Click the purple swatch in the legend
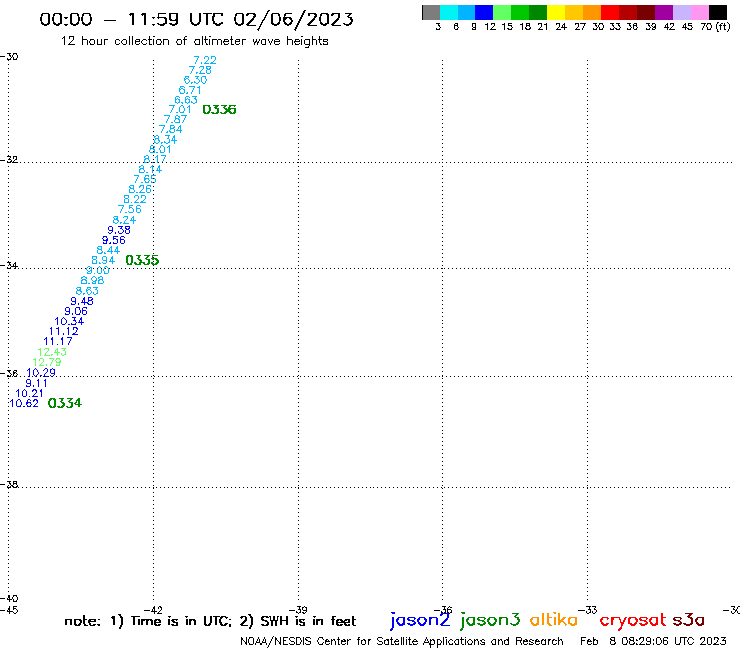The height and width of the screenshot is (650, 740). [x=664, y=12]
